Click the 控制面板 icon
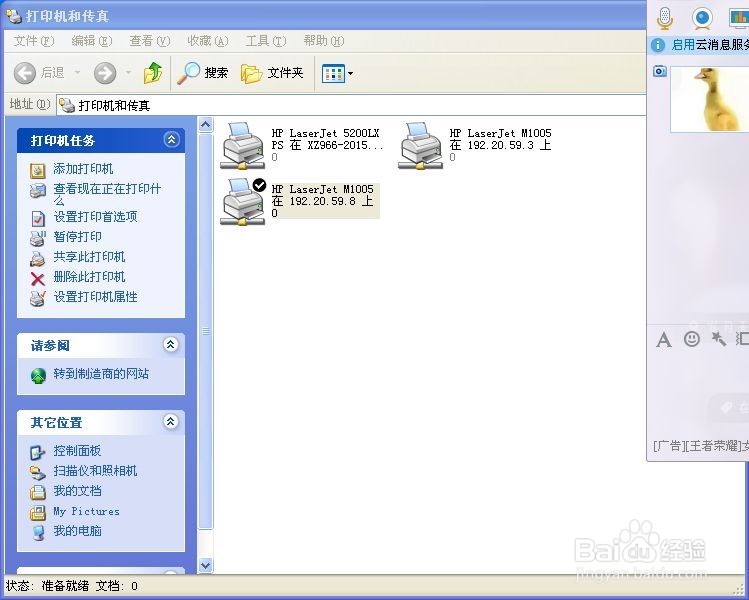This screenshot has height=600, width=749. [x=38, y=452]
